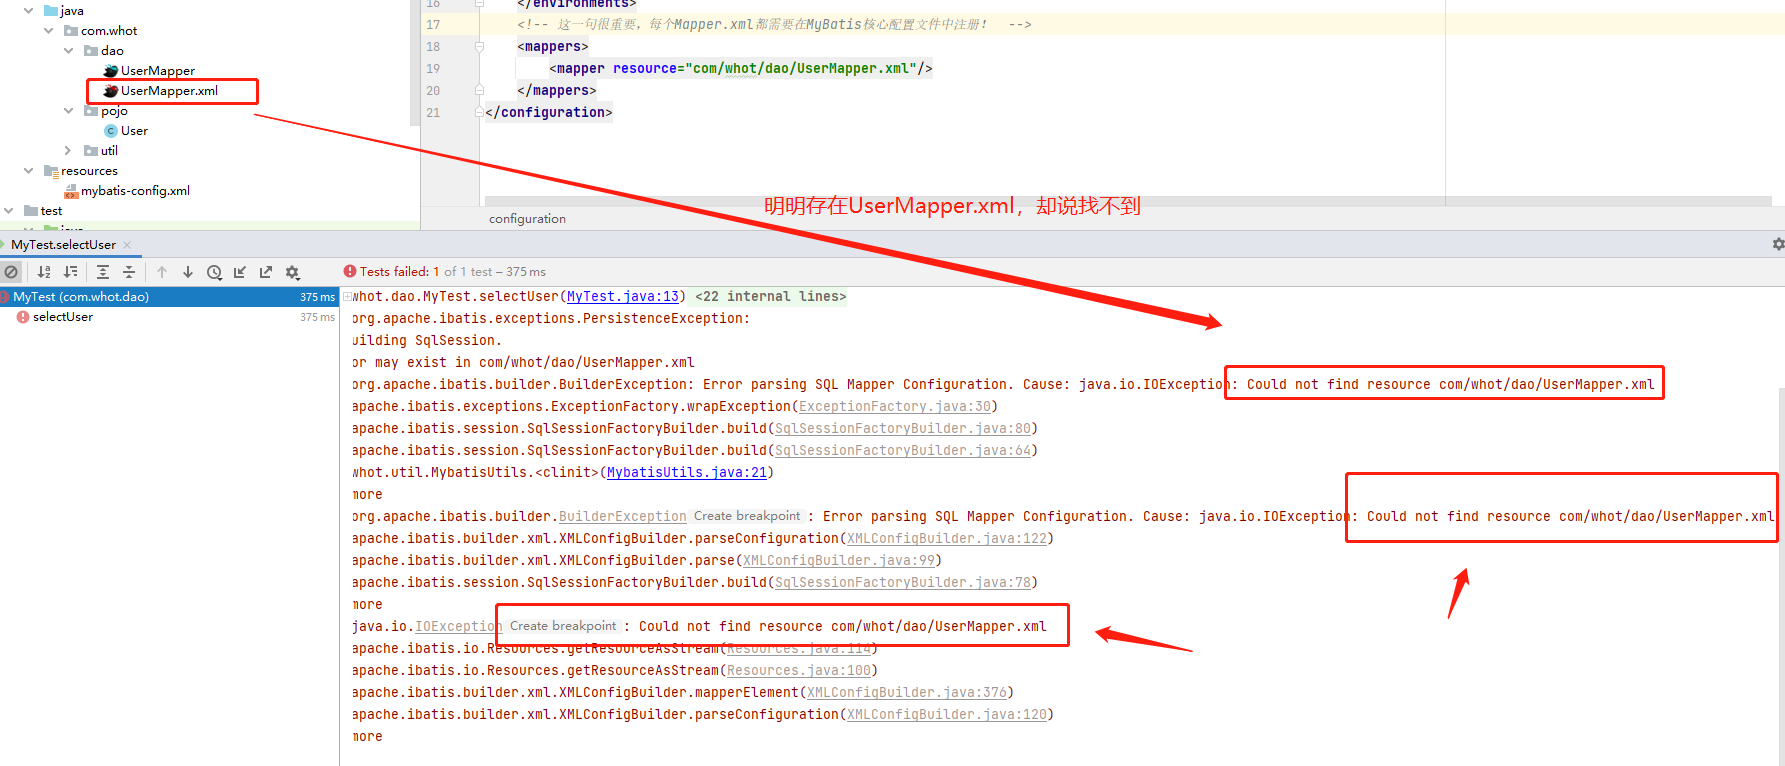Viewport: 1785px width, 766px height.
Task: Create breakpoint for BuilderException
Action: 747,516
